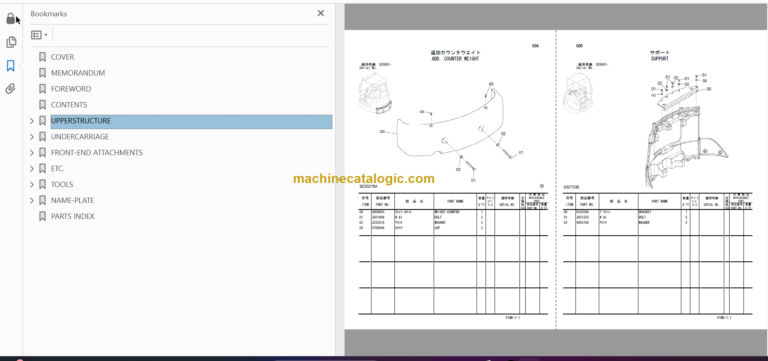768x361 pixels.
Task: Click the Bookmarks panel title
Action: (x=48, y=14)
